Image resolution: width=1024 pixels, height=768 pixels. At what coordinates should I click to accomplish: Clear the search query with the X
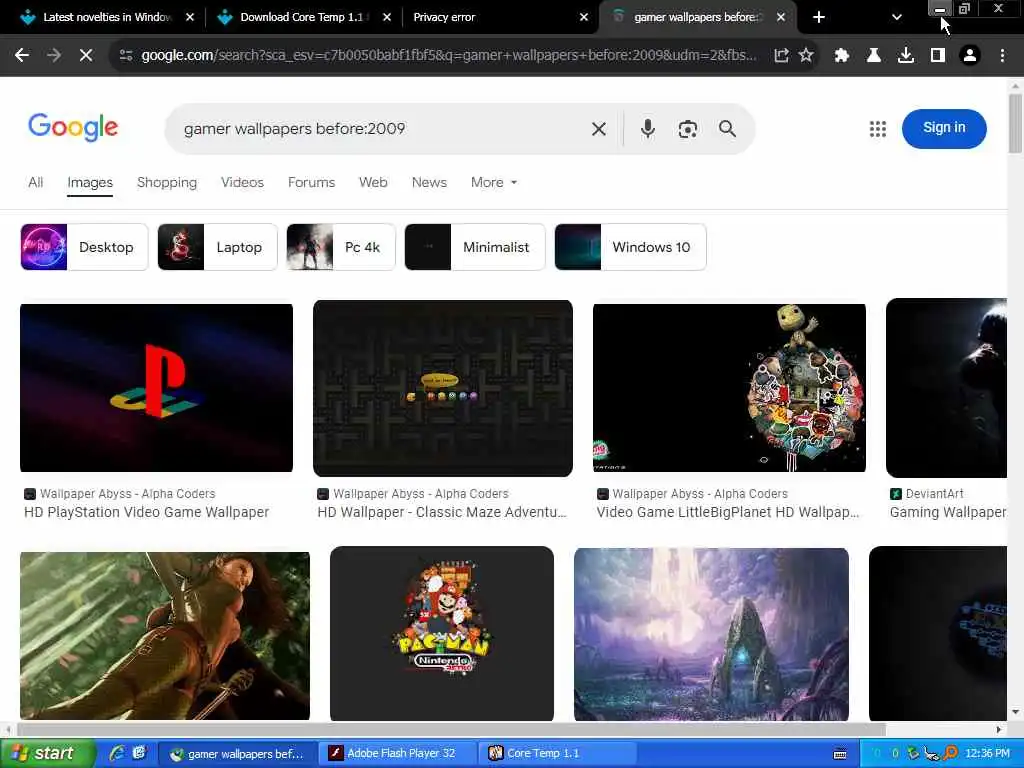pyautogui.click(x=598, y=129)
